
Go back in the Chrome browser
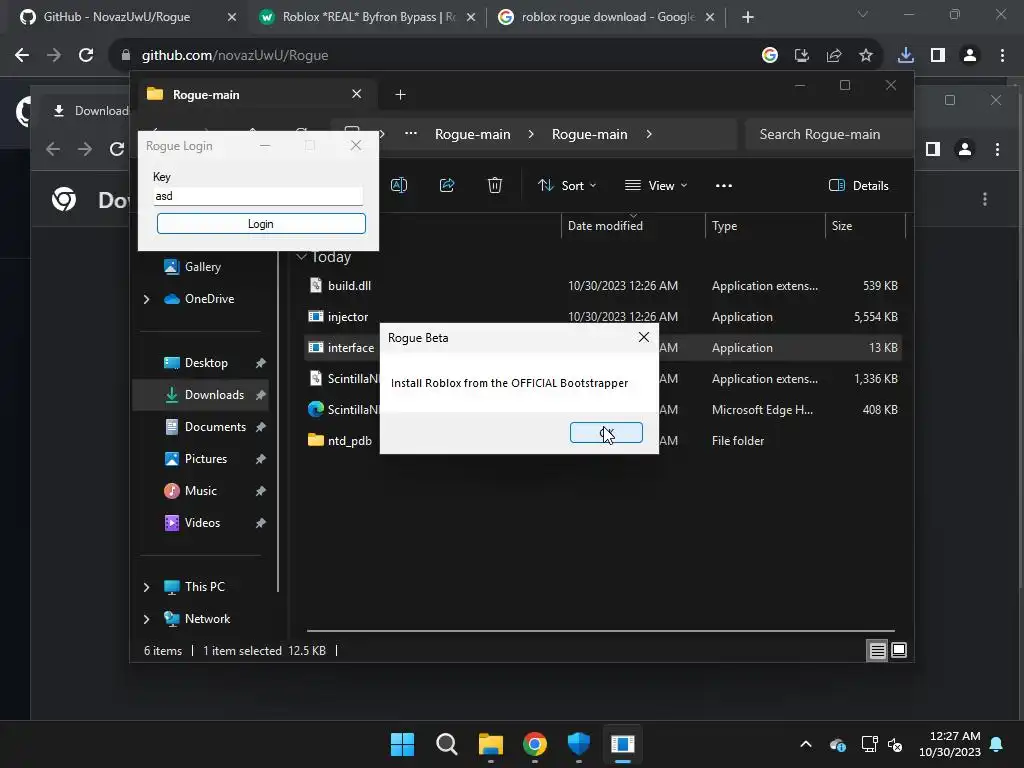[22, 56]
